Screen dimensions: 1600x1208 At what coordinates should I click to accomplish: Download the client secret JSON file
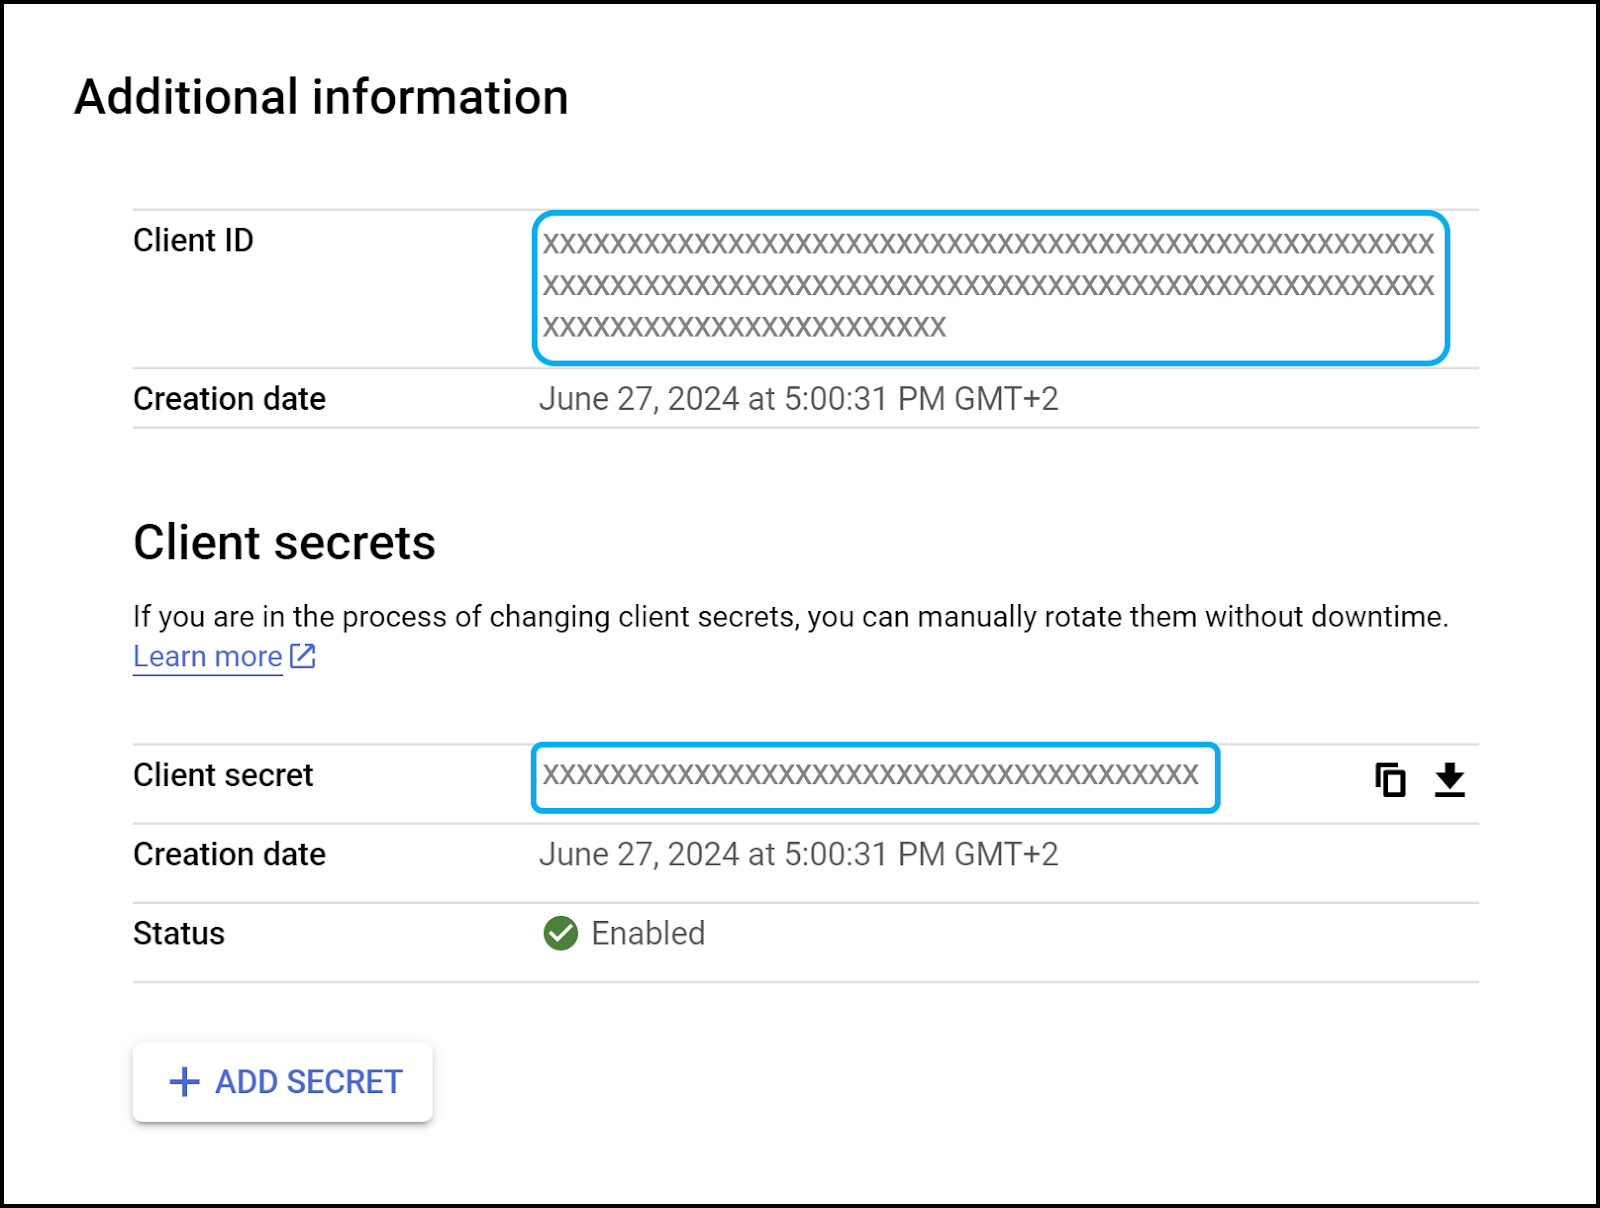[1449, 779]
